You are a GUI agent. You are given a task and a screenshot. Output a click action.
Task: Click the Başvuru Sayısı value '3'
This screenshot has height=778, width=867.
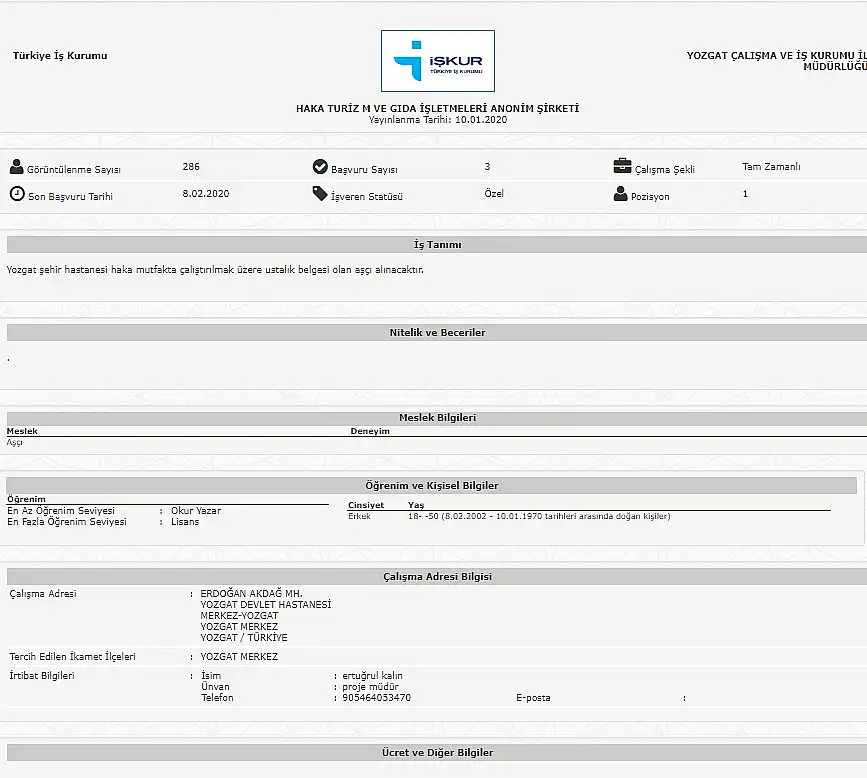(x=487, y=166)
